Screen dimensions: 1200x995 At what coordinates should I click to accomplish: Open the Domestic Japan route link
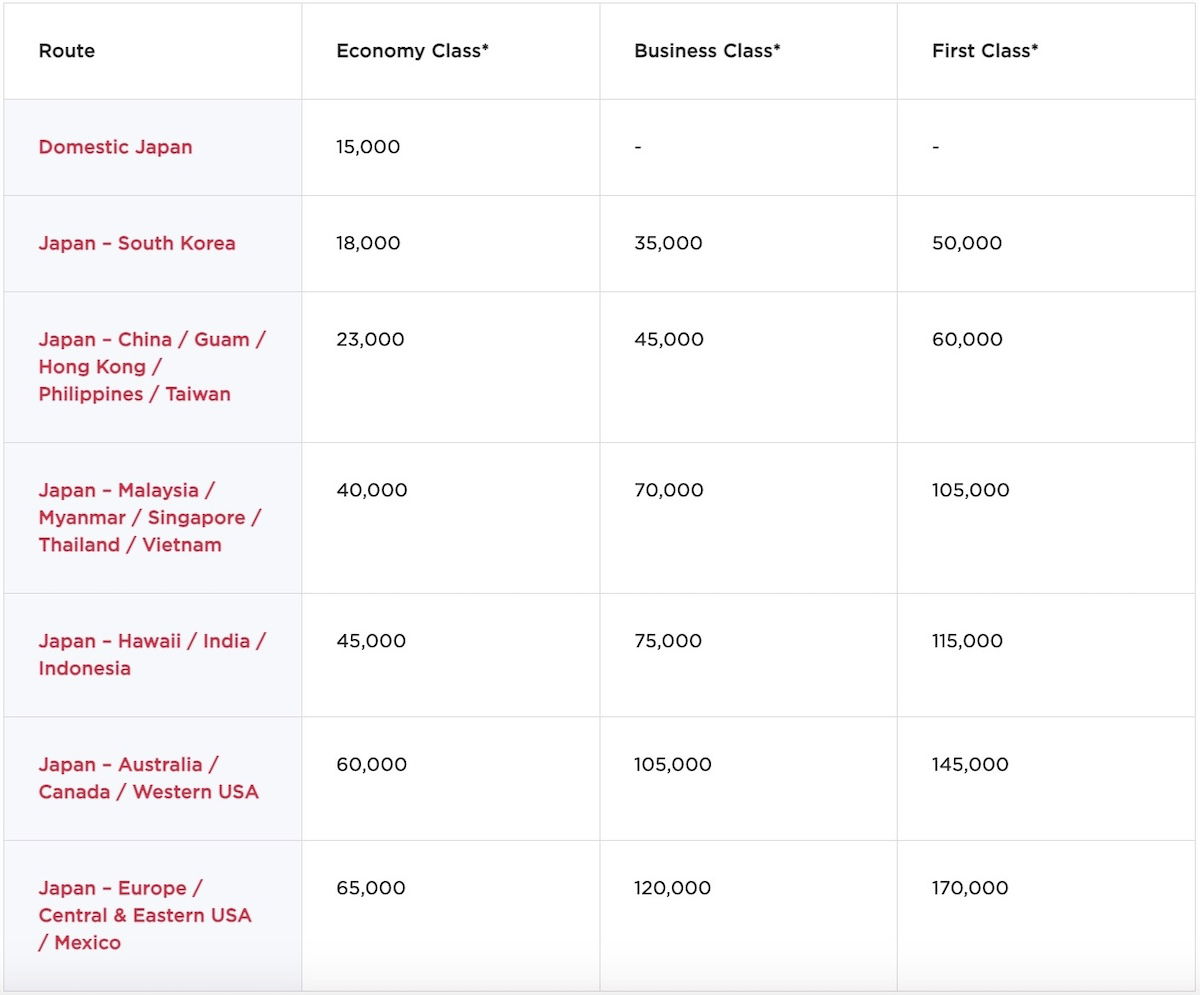115,147
